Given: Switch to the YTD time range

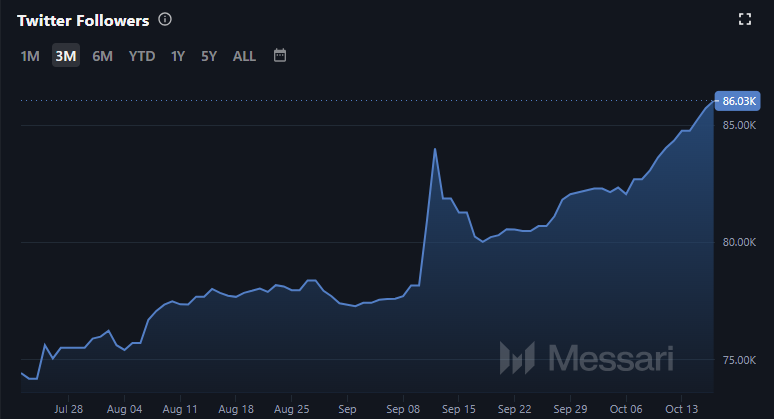Looking at the screenshot, I should (x=142, y=56).
